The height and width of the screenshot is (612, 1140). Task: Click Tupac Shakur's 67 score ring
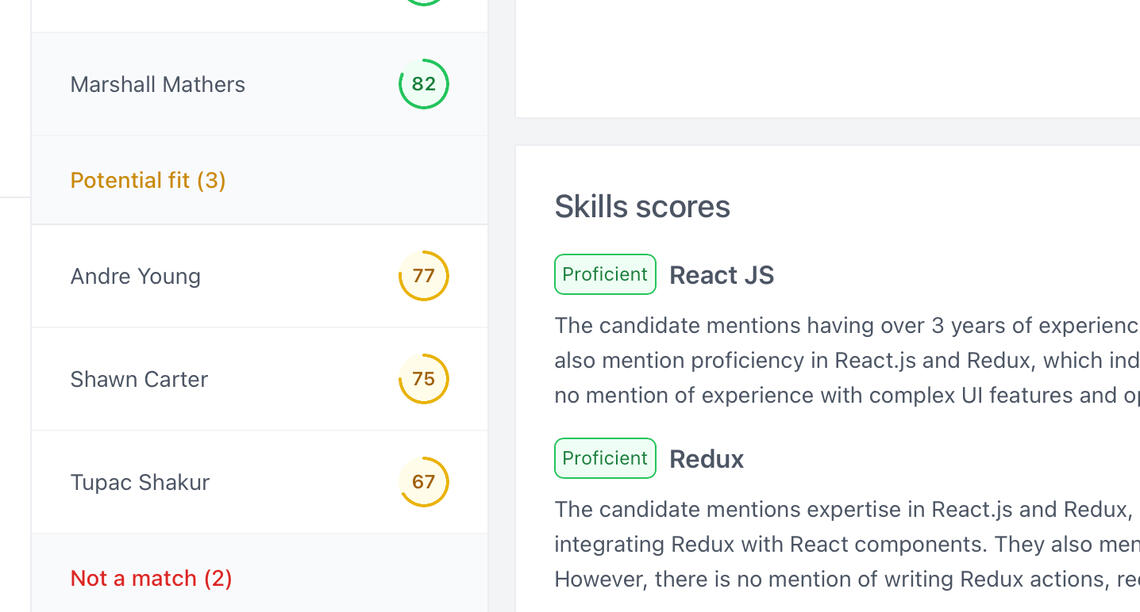[424, 482]
